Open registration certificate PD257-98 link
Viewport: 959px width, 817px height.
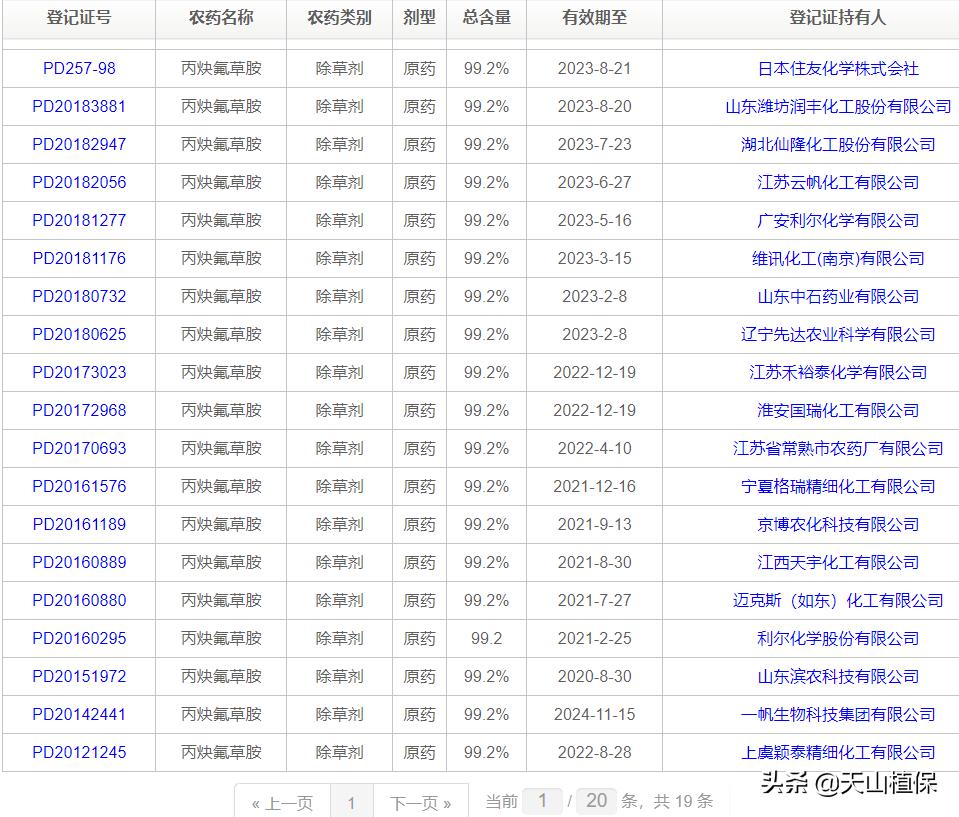pos(79,69)
